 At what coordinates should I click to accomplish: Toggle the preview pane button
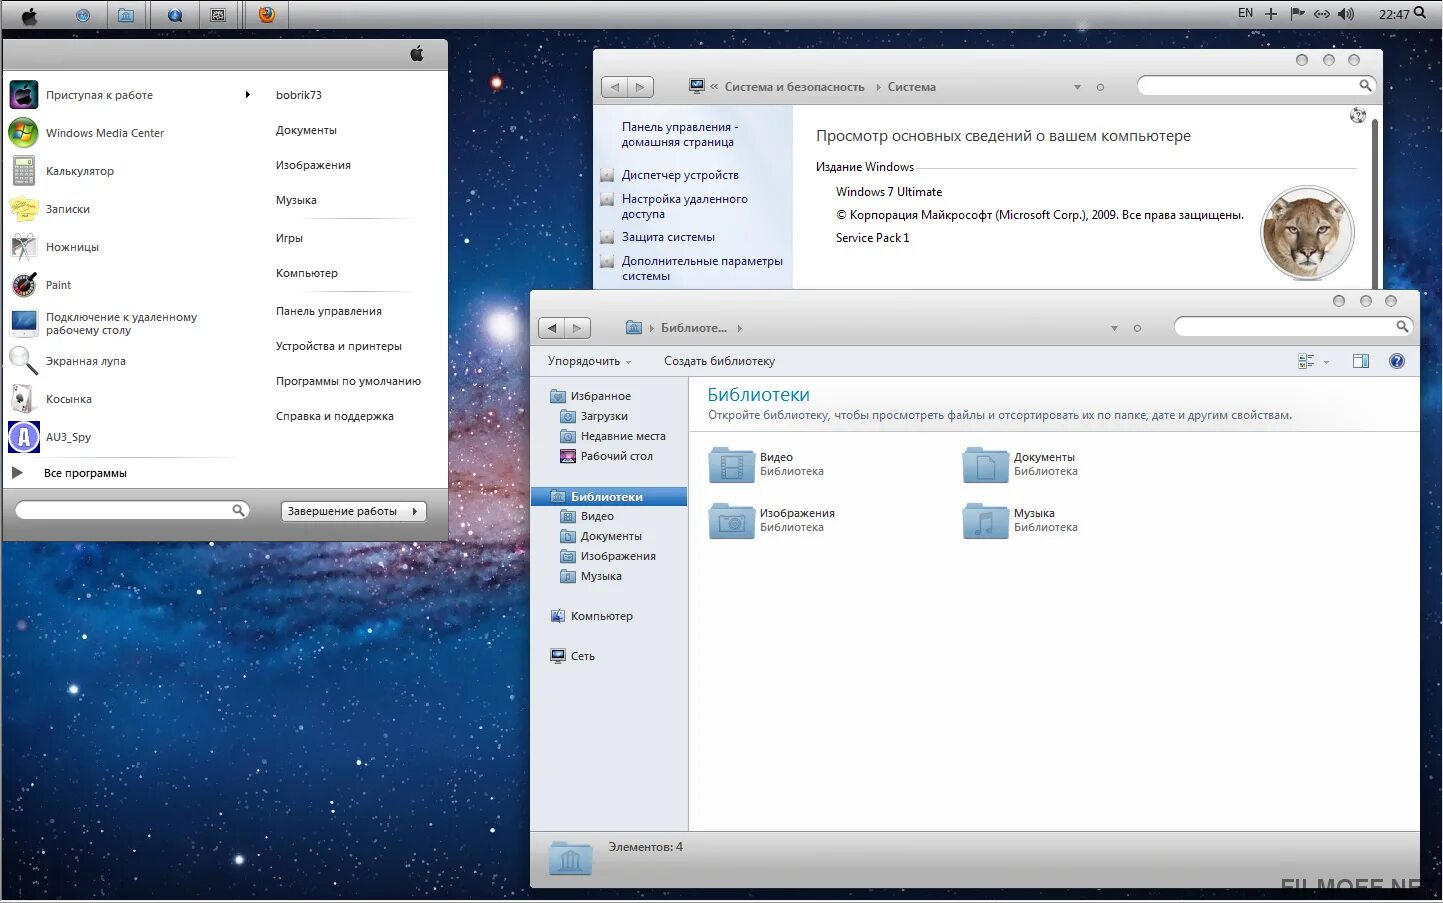coord(1360,361)
